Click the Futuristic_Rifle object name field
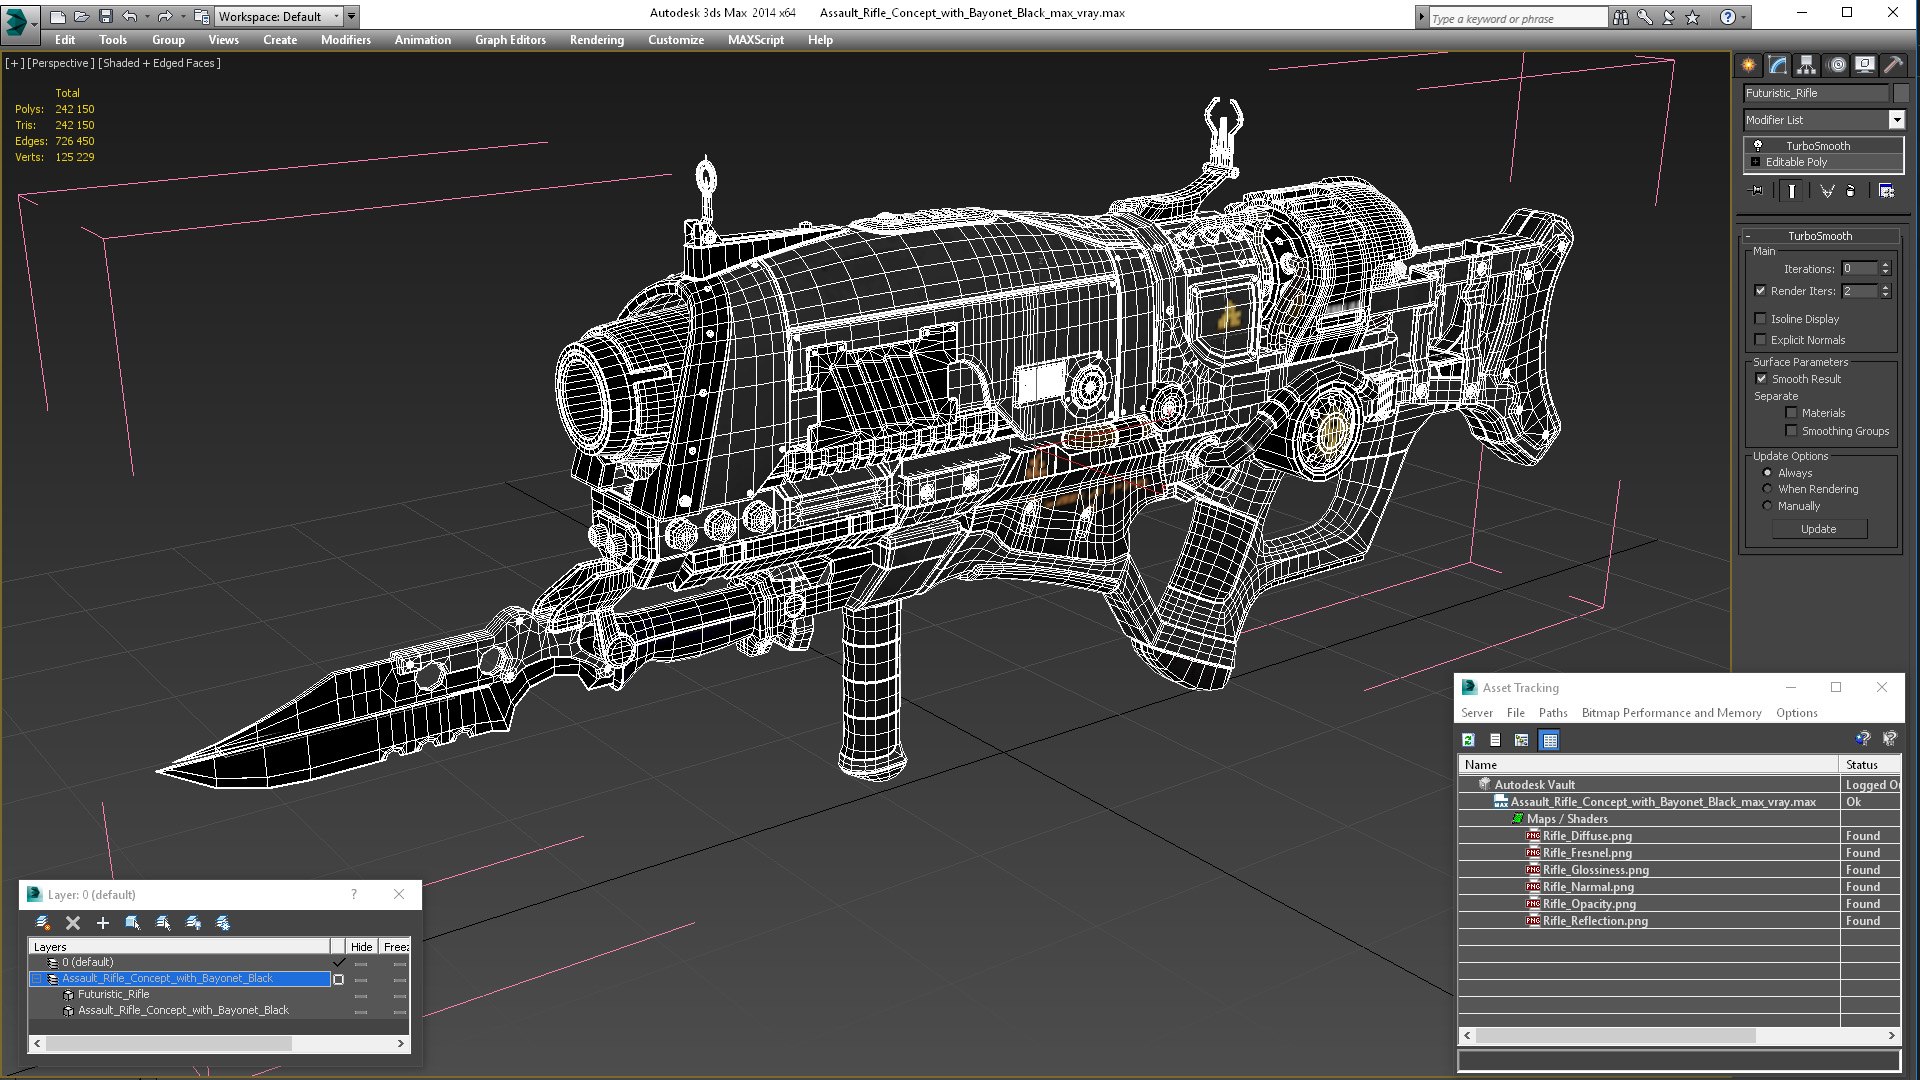The height and width of the screenshot is (1080, 1920). click(x=1816, y=93)
